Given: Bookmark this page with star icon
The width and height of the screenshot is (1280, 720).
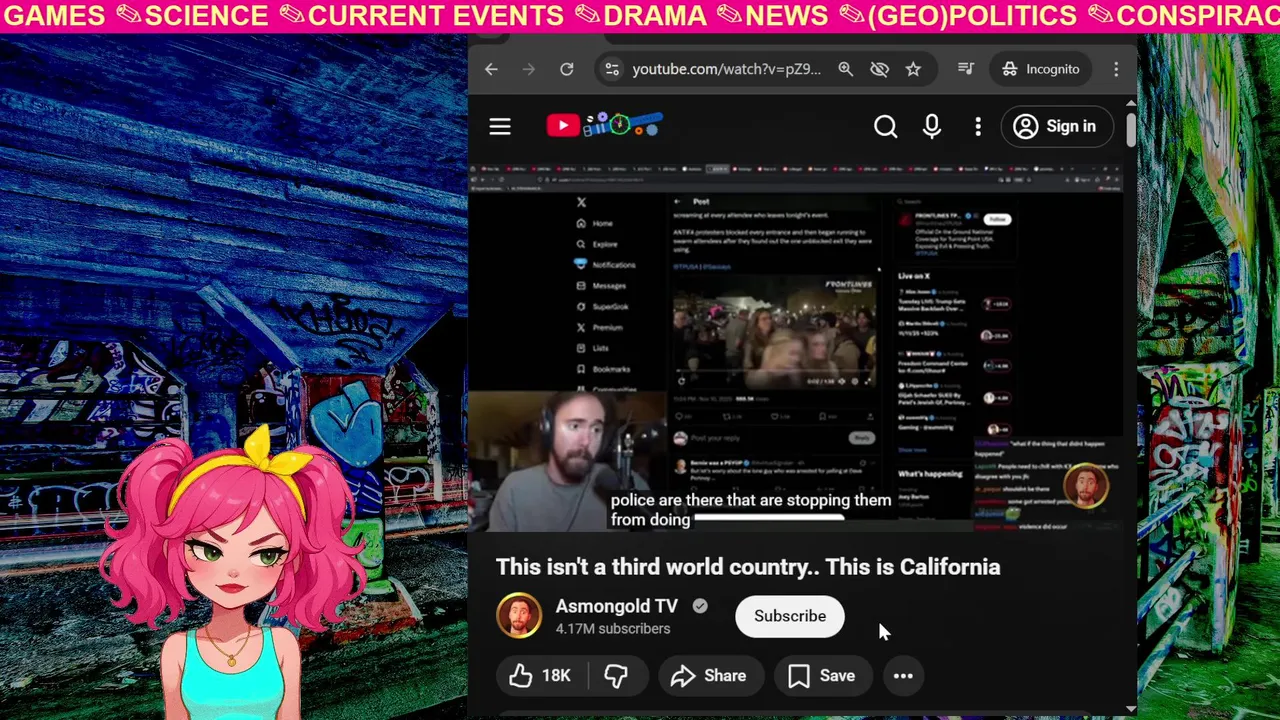Looking at the screenshot, I should (x=913, y=69).
